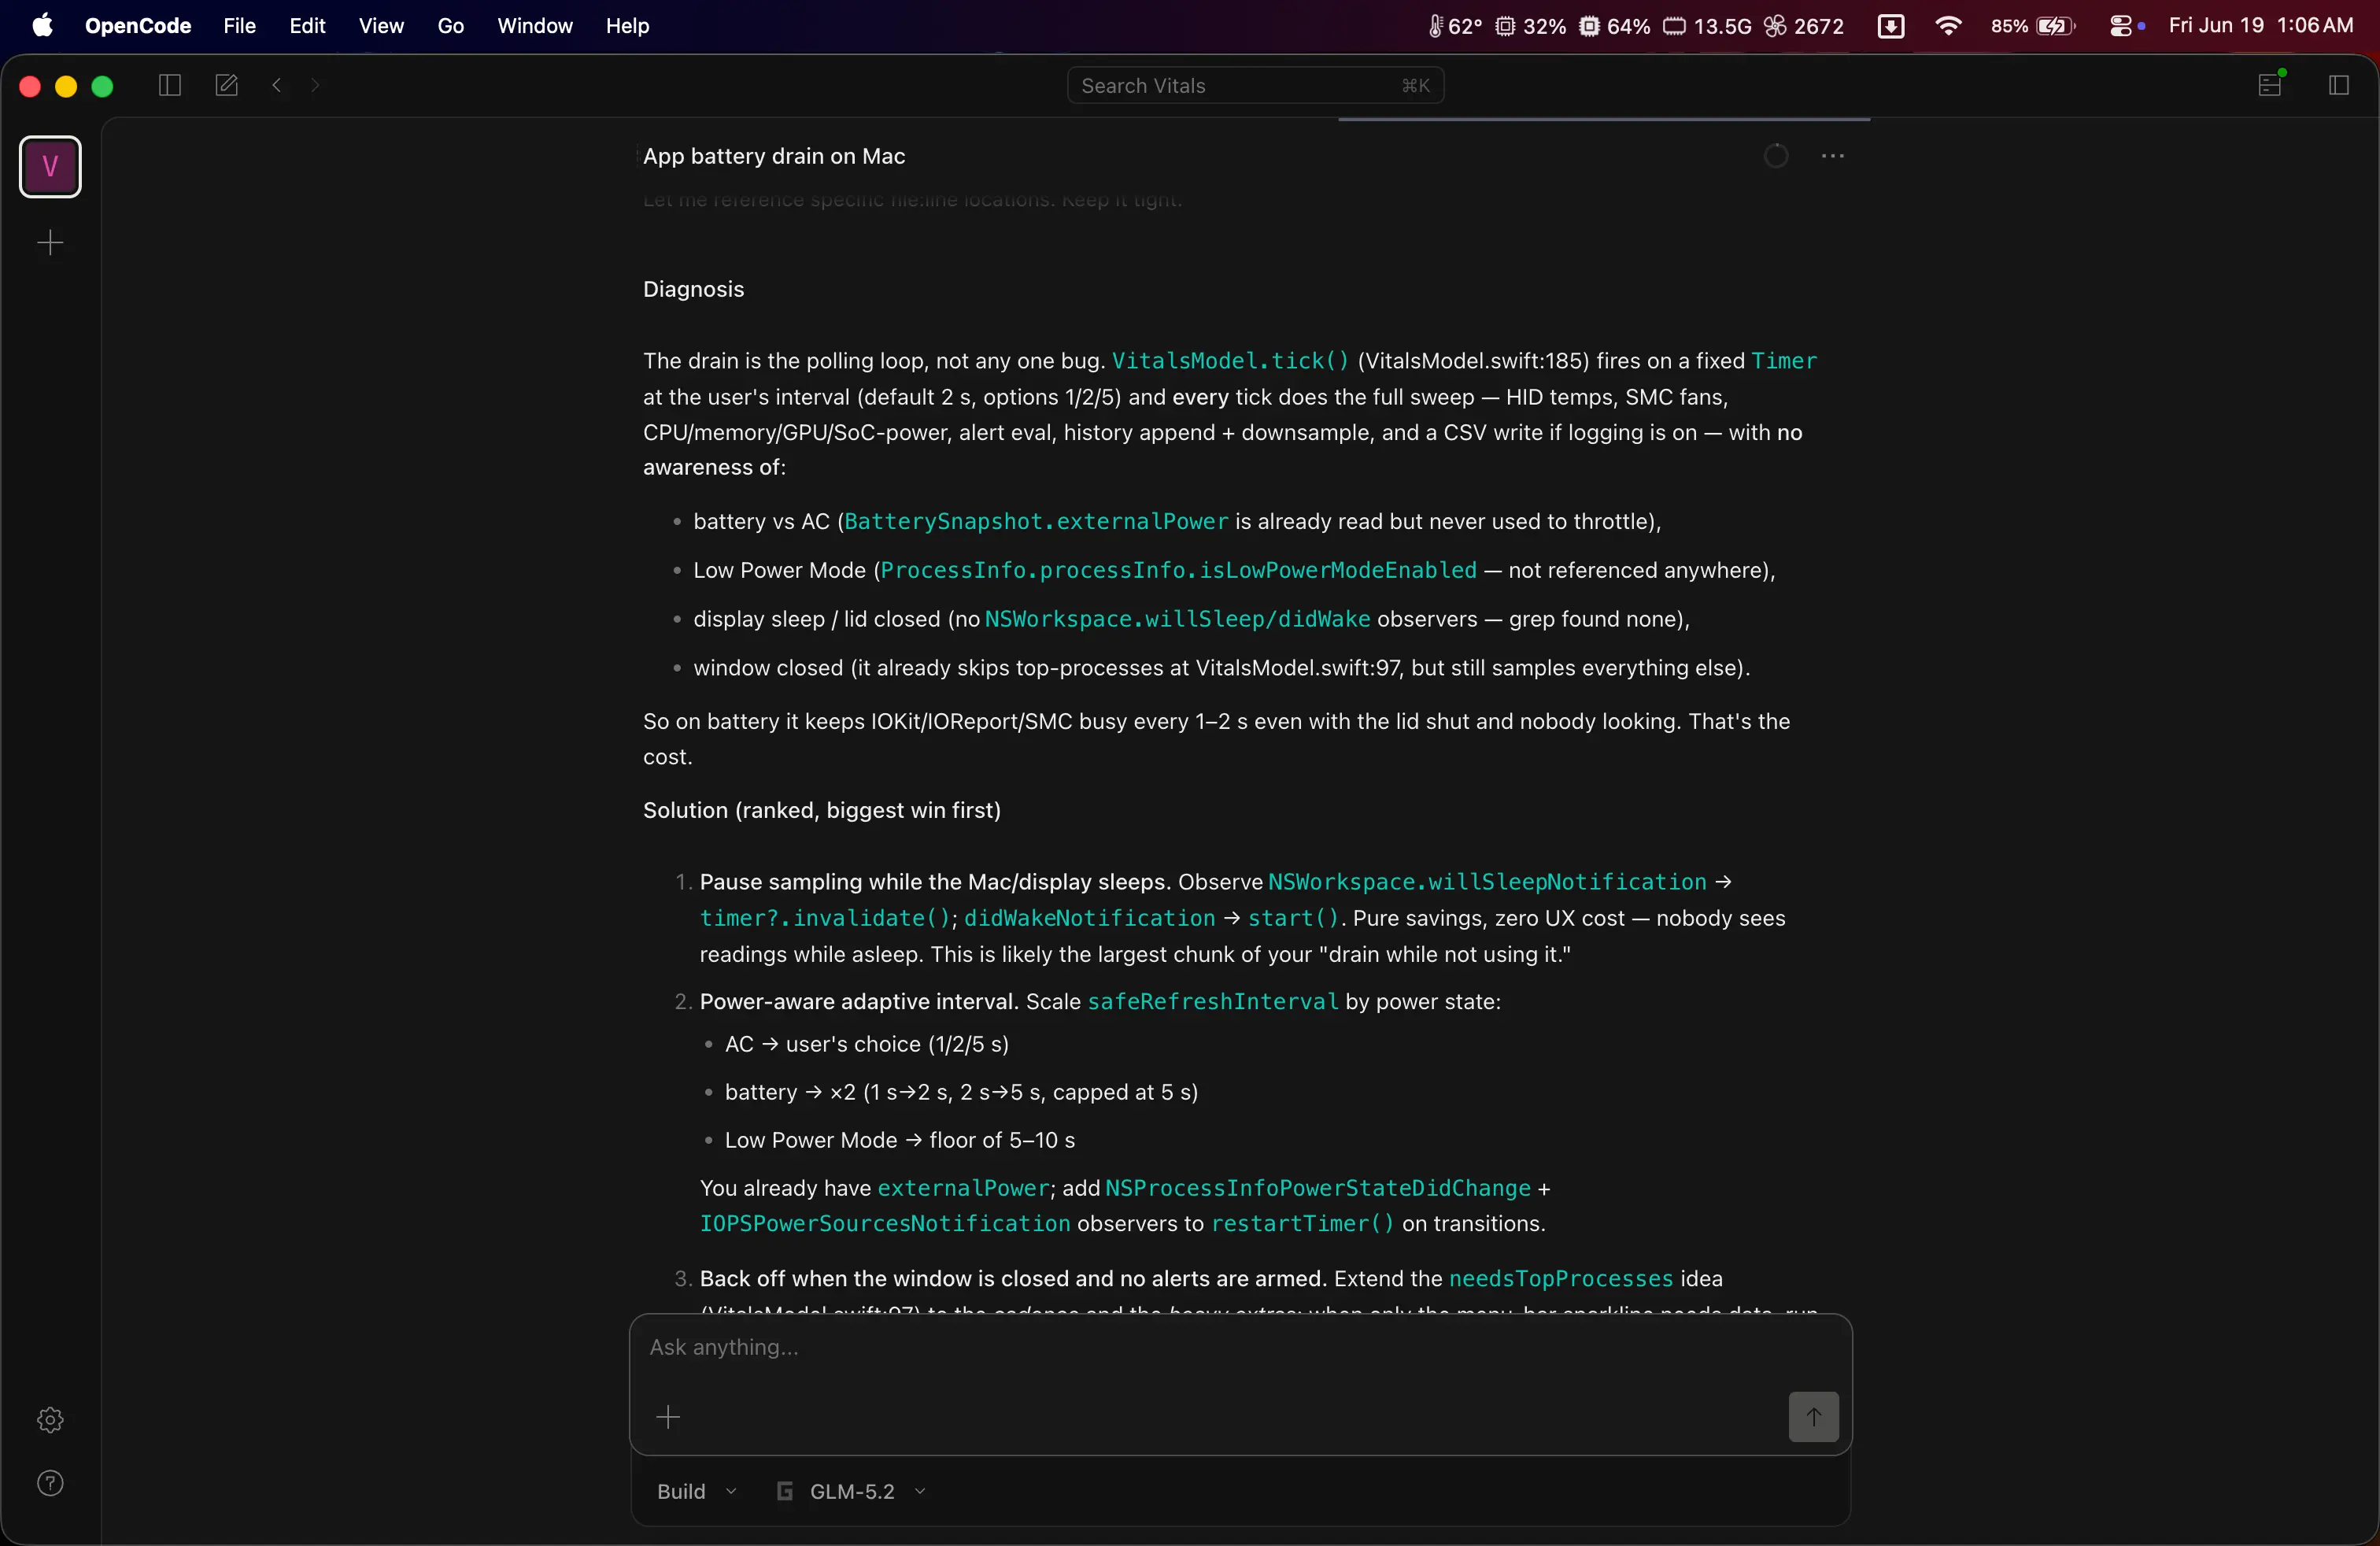This screenshot has height=1546, width=2380.
Task: Open the help question mark icon
Action: (50, 1482)
